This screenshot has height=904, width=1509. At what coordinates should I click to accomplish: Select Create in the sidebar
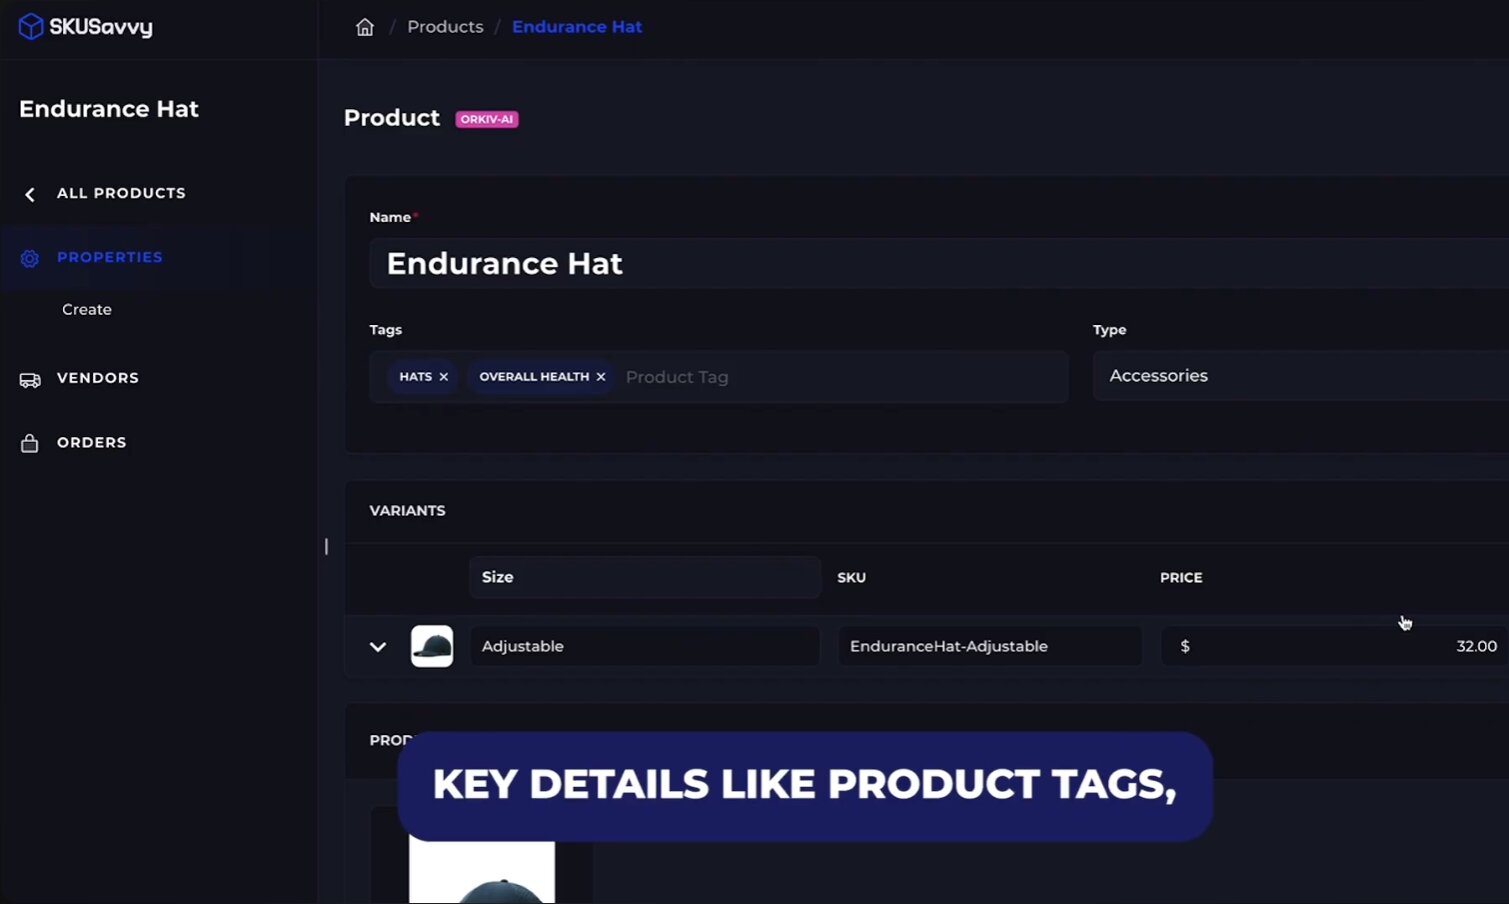tap(87, 310)
